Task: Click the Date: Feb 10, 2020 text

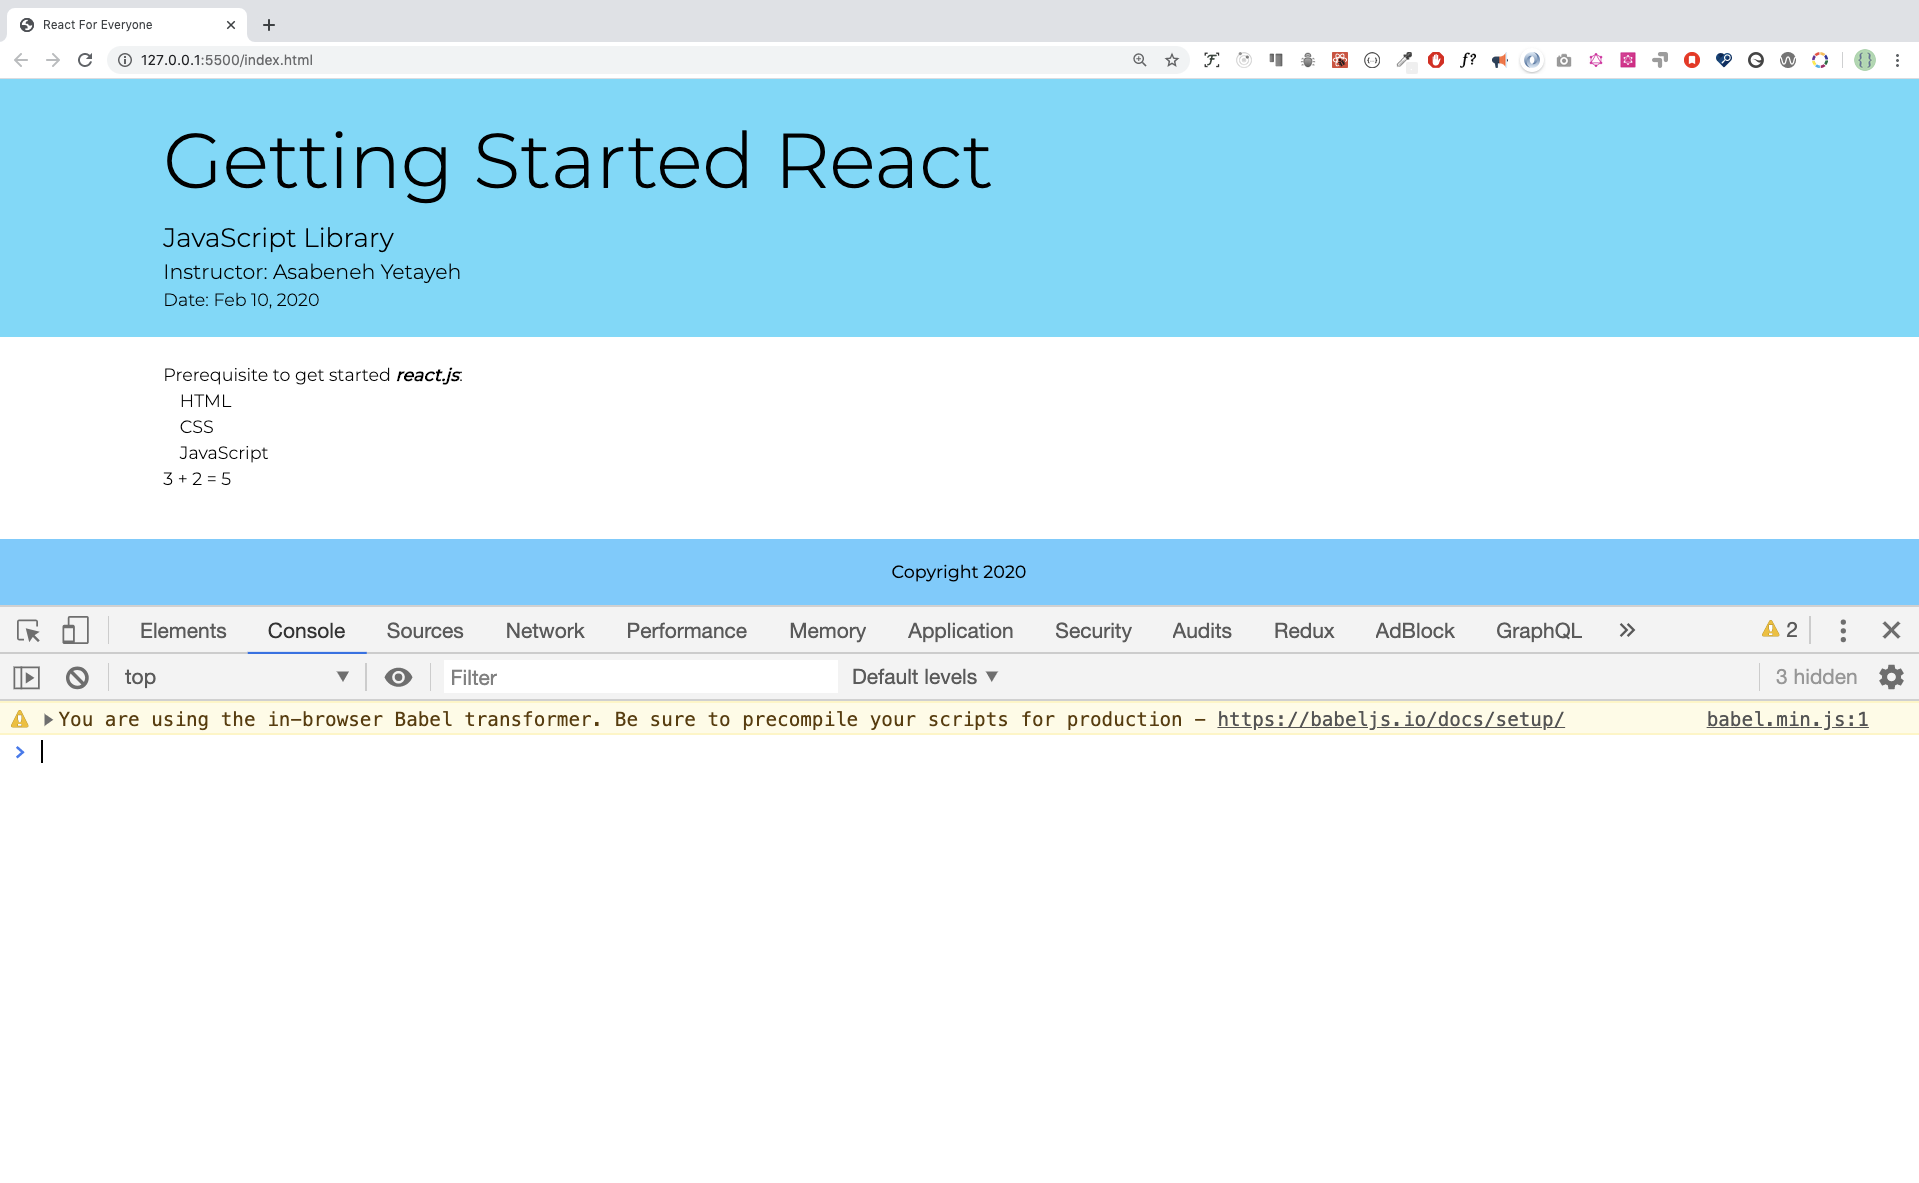Action: tap(241, 300)
